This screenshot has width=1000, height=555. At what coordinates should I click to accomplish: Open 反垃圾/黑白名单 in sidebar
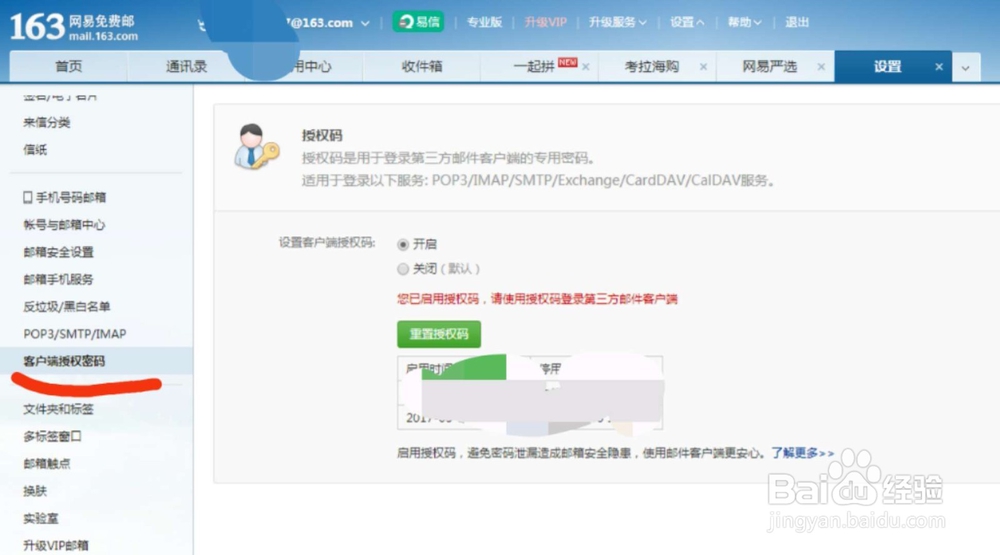[x=66, y=307]
